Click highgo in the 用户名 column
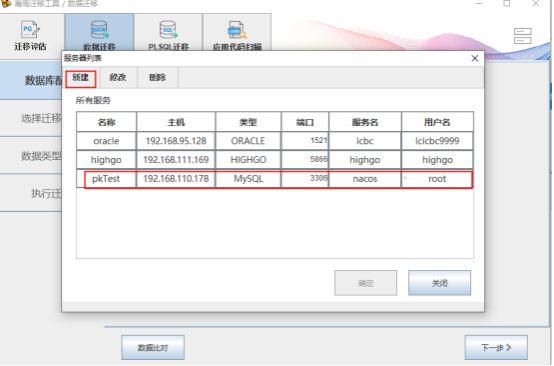 pos(437,160)
